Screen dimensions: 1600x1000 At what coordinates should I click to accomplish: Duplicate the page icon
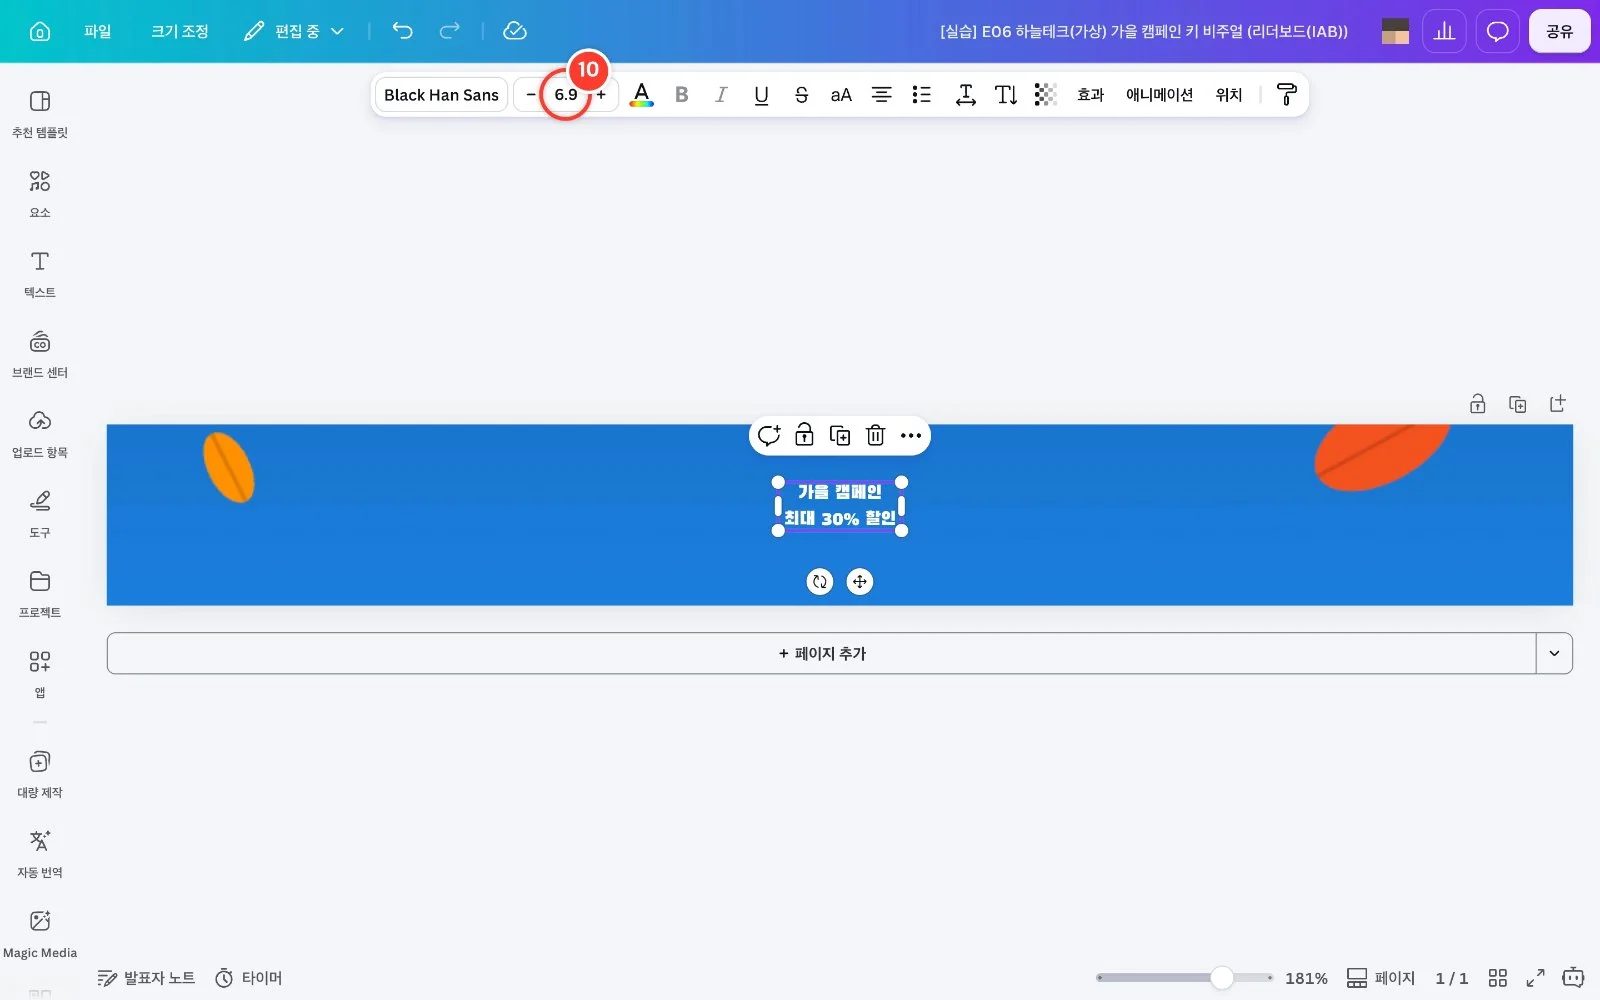pos(1517,404)
